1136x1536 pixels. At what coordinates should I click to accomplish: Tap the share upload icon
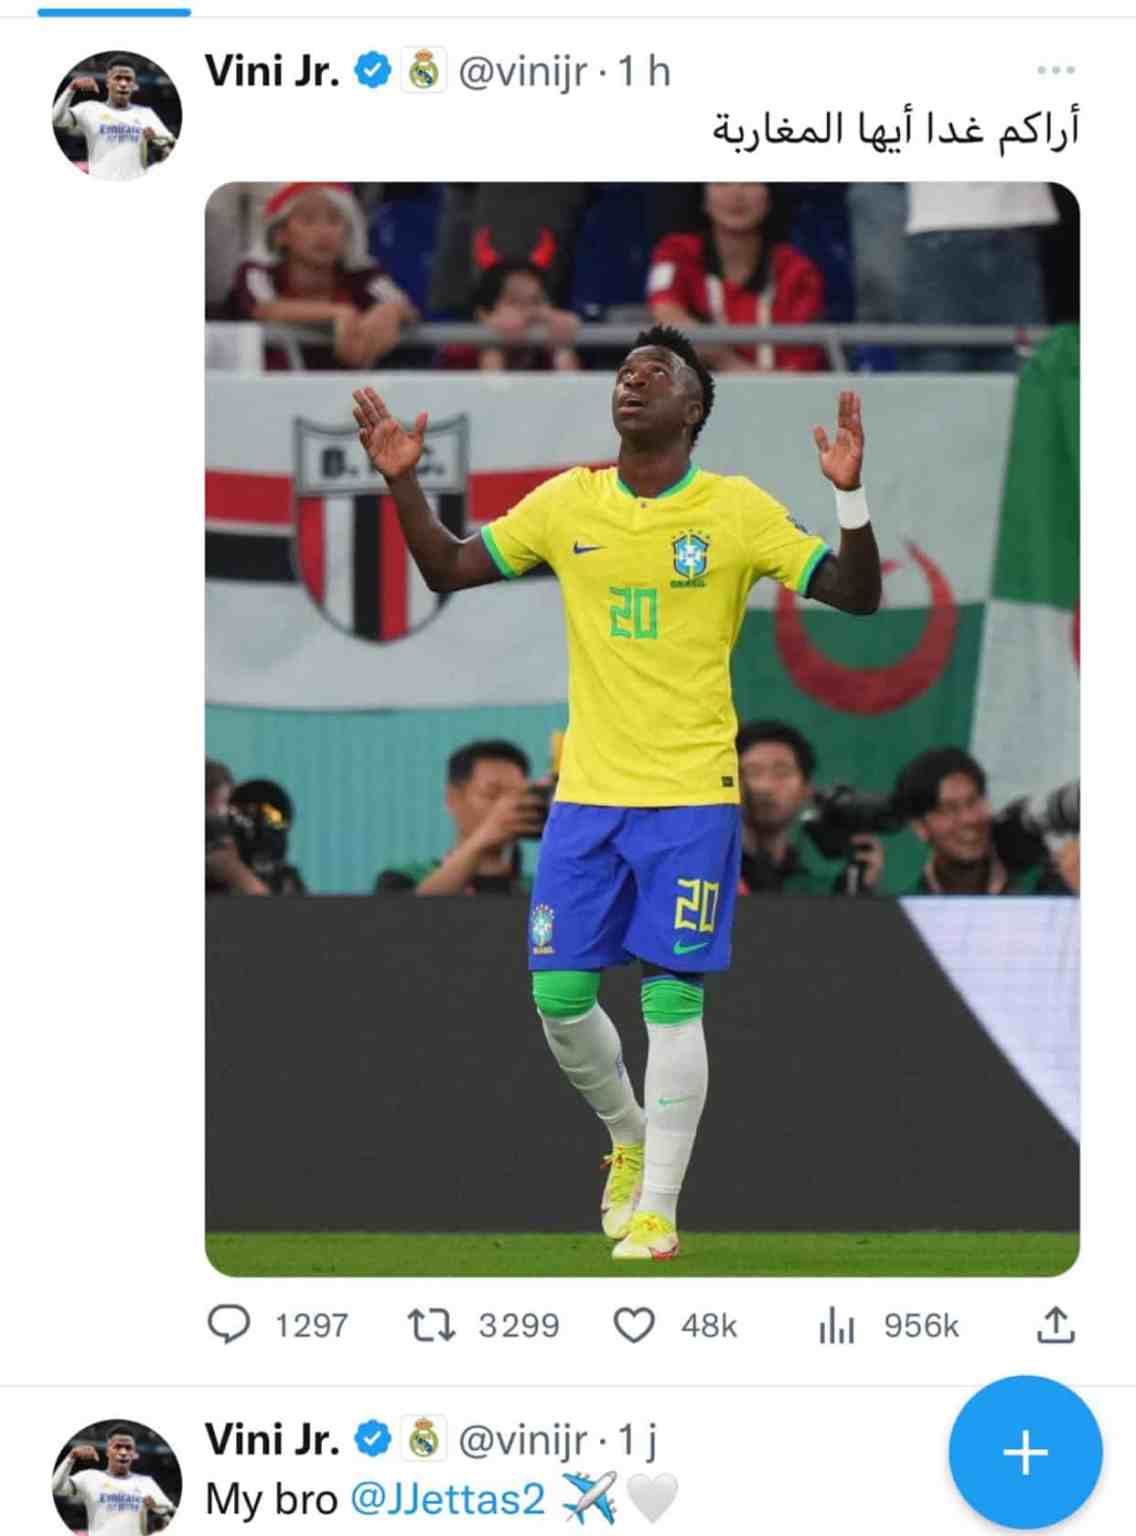pyautogui.click(x=1055, y=1324)
